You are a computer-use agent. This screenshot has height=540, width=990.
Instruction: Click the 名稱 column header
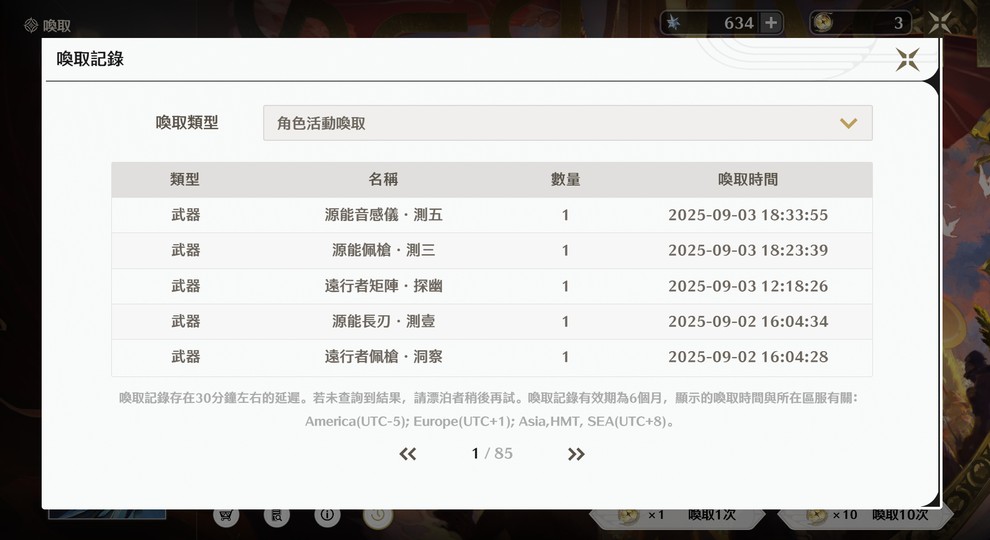point(383,179)
